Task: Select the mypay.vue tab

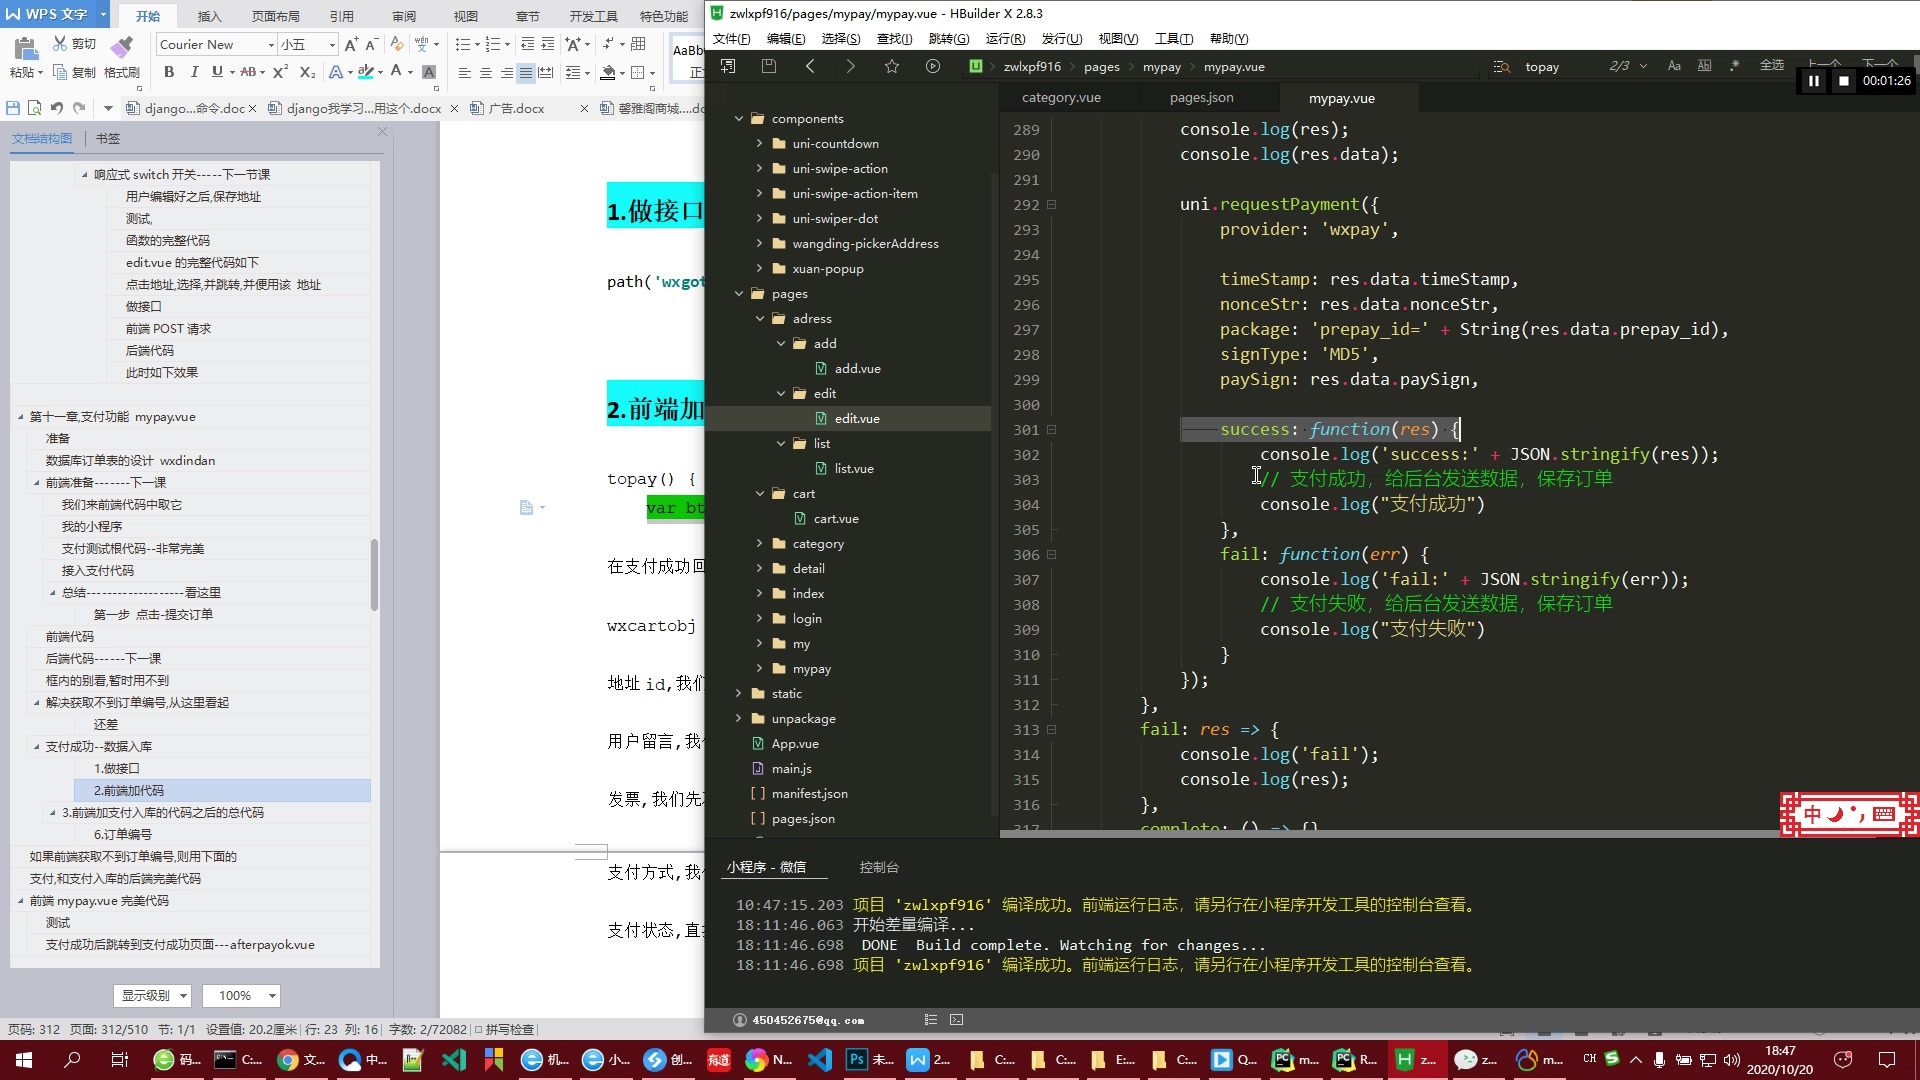Action: [x=1341, y=98]
